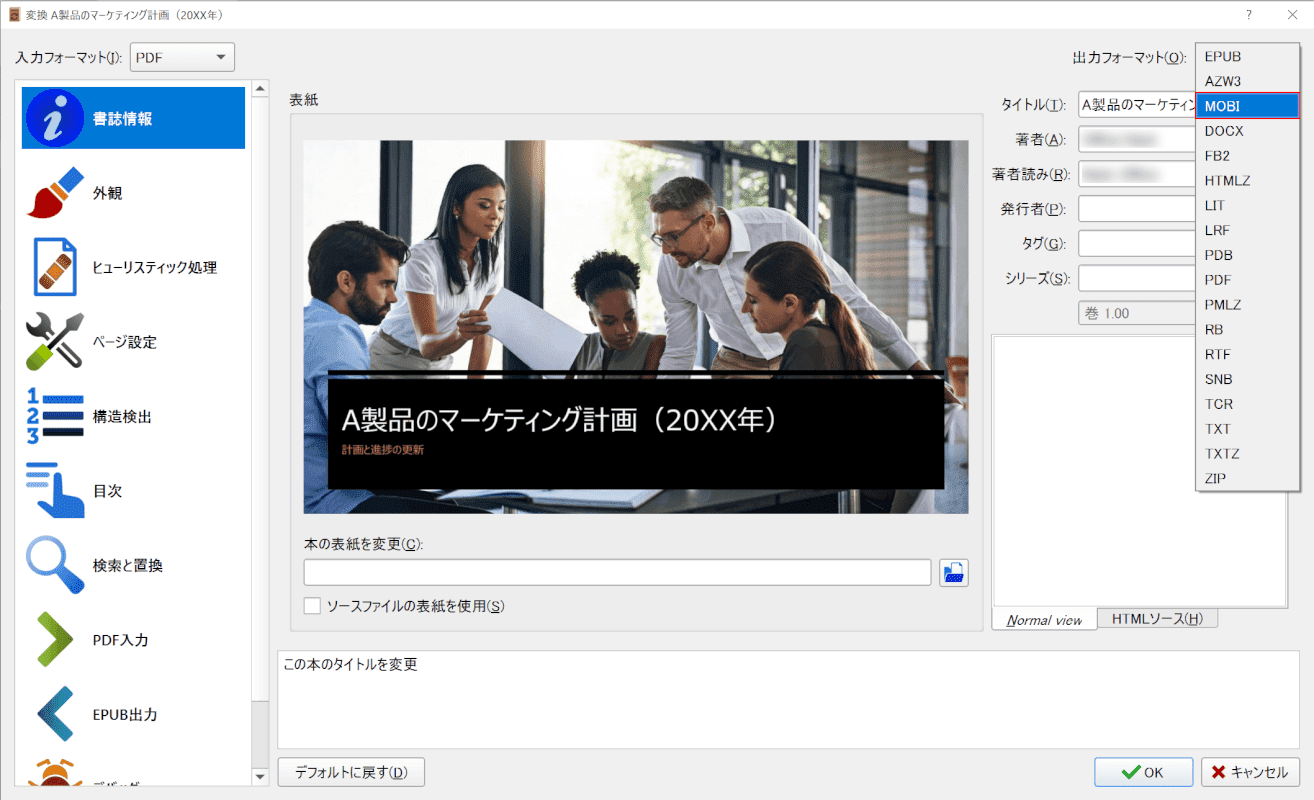Select RTF output format
1314x800 pixels.
click(1247, 354)
